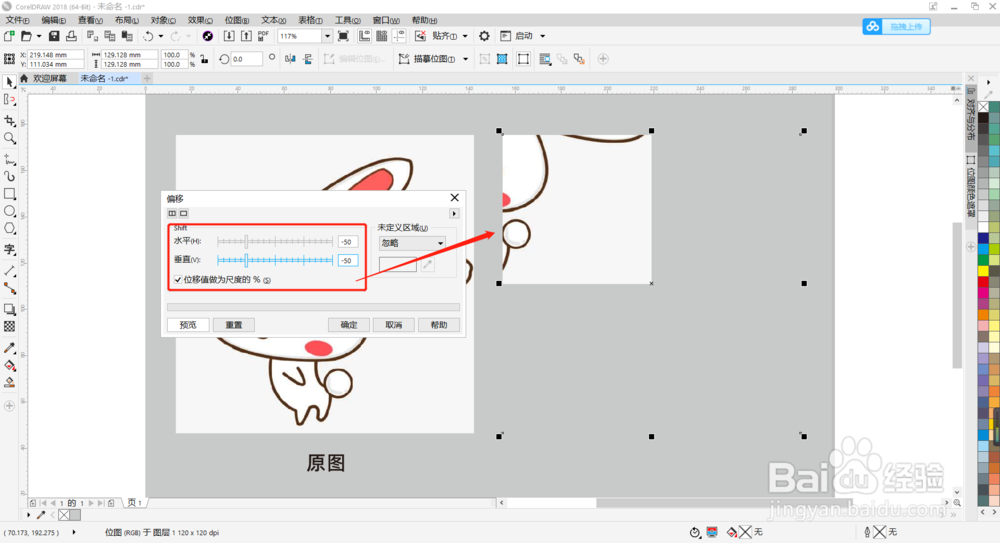Select the Shape edit tool
The width and height of the screenshot is (1000, 543).
(x=10, y=100)
